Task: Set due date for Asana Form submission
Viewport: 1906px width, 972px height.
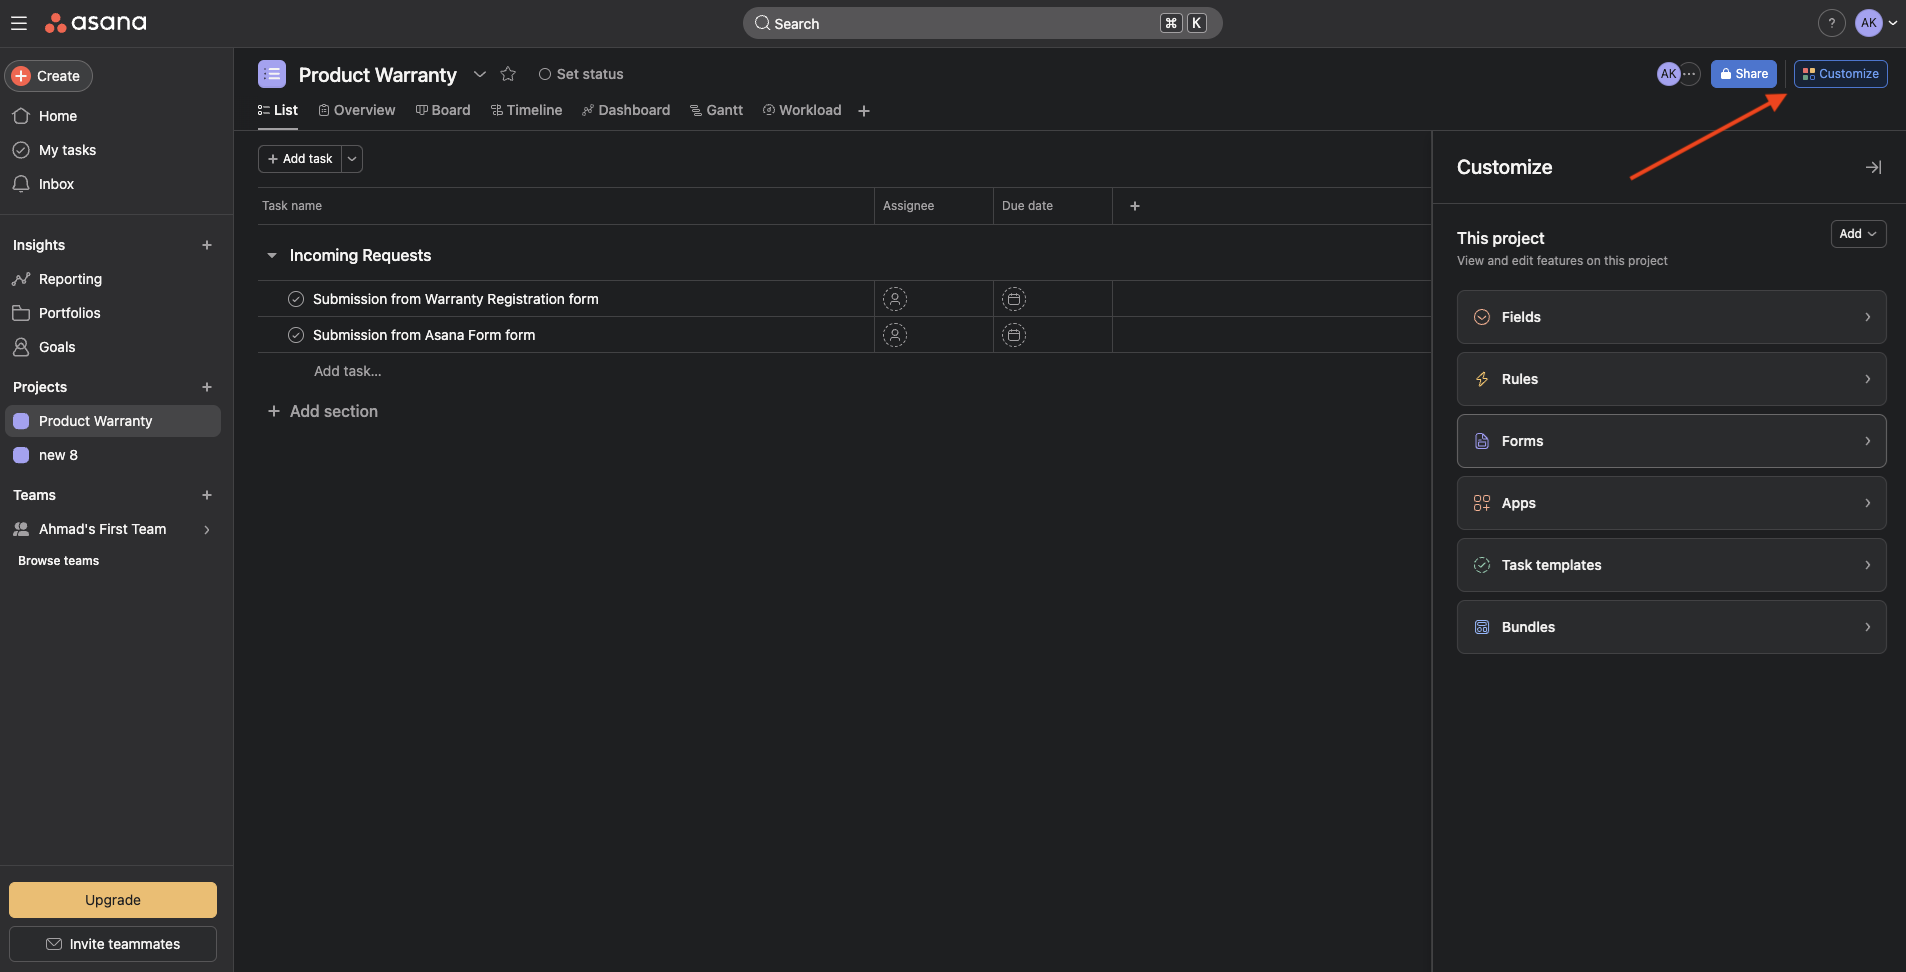Action: pyautogui.click(x=1013, y=335)
